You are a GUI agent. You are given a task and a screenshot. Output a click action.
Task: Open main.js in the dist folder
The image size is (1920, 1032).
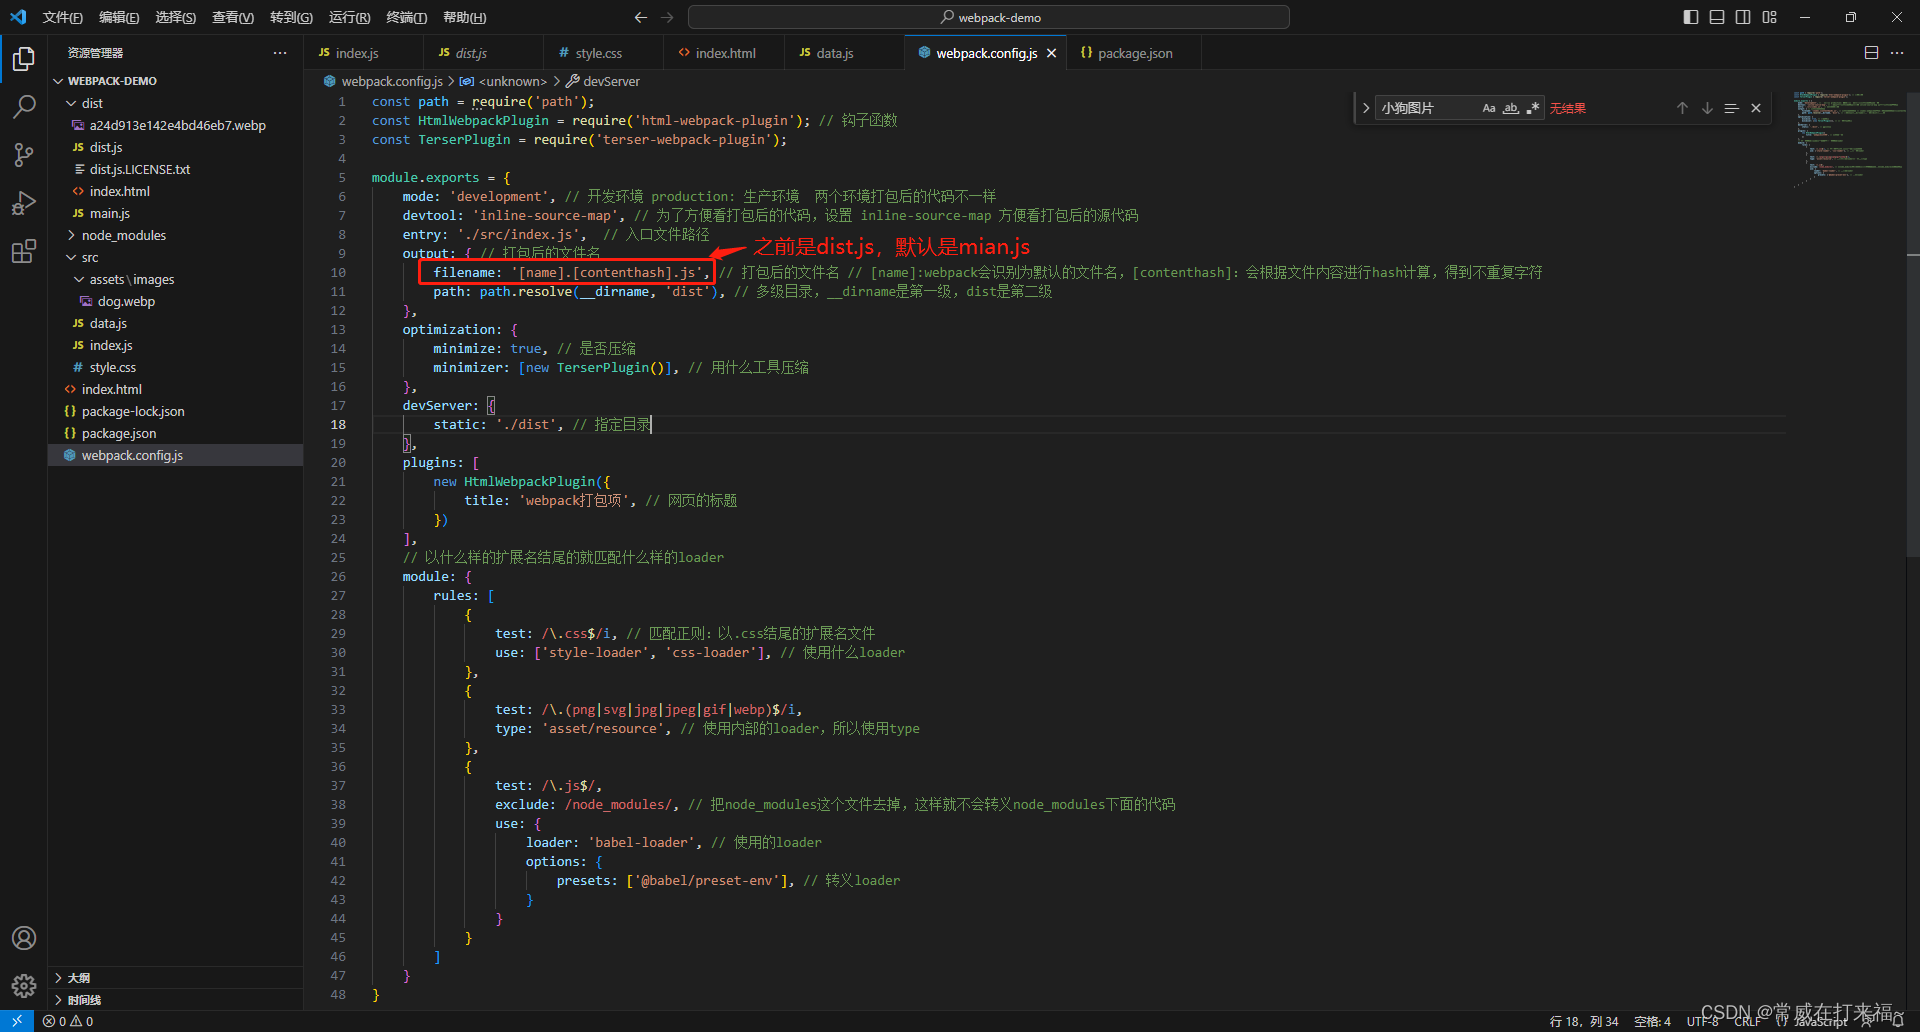pyautogui.click(x=110, y=213)
